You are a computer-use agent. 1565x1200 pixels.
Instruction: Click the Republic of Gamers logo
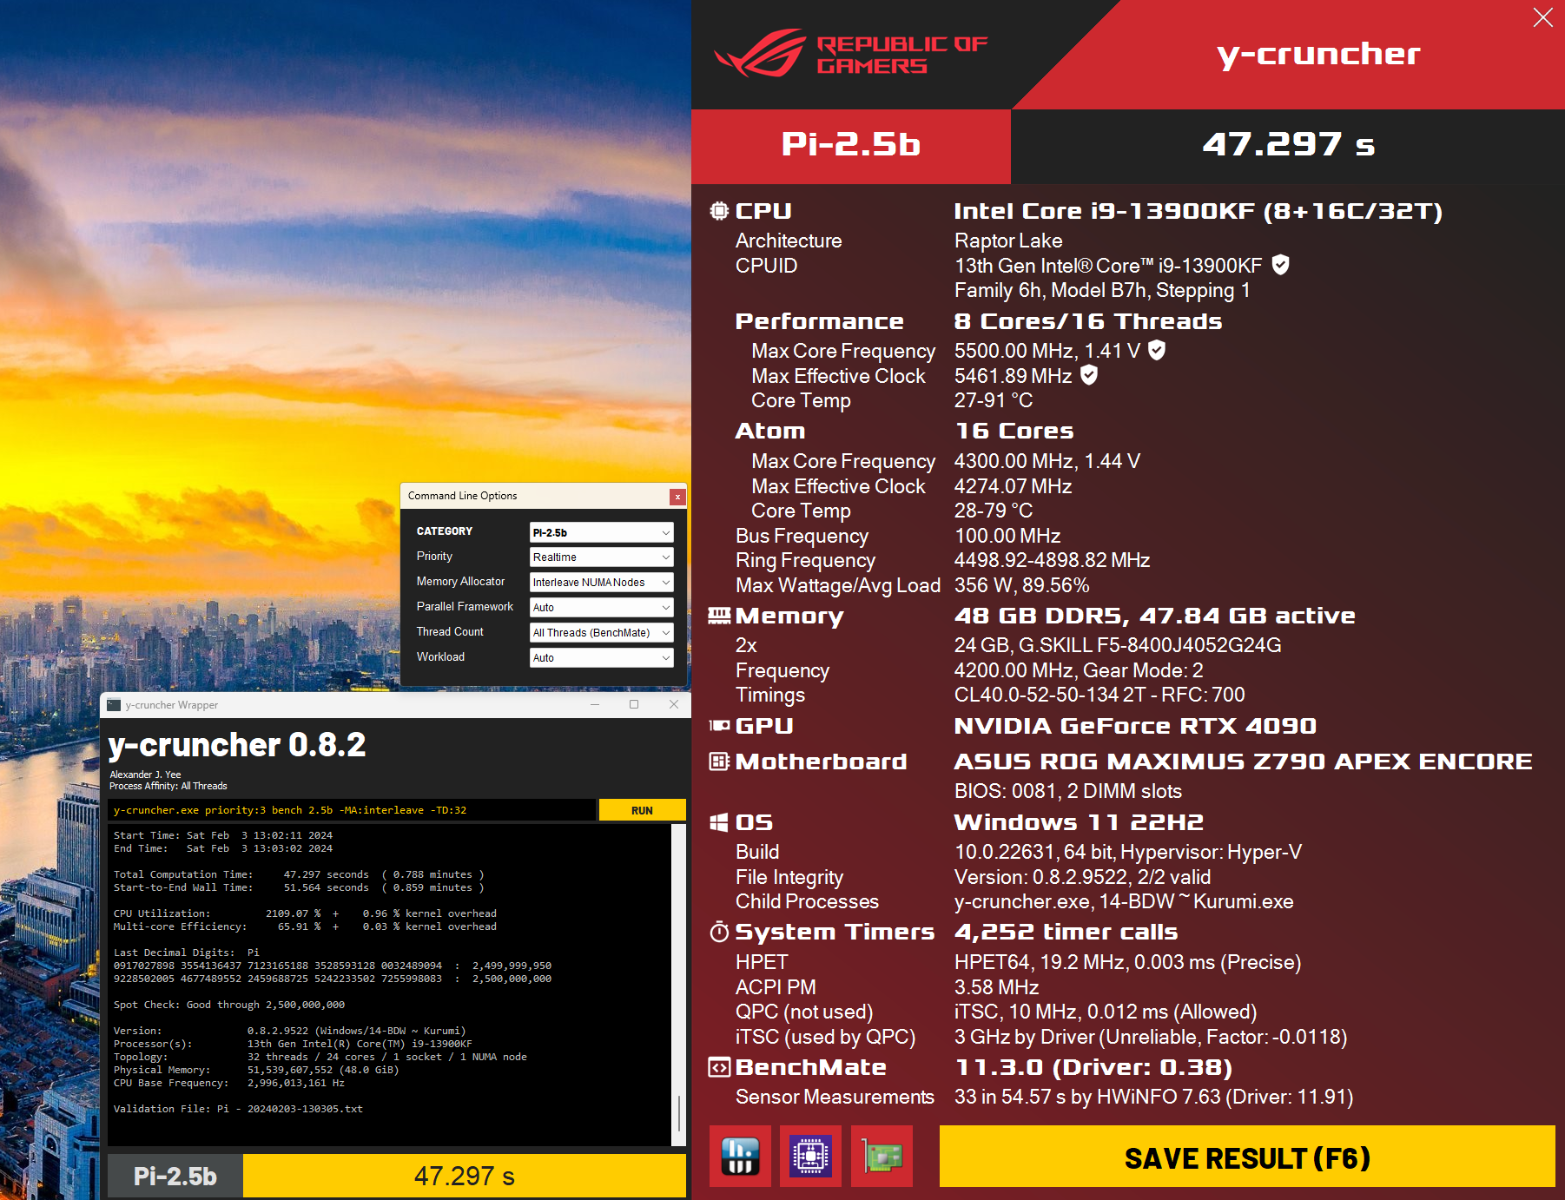[x=851, y=54]
